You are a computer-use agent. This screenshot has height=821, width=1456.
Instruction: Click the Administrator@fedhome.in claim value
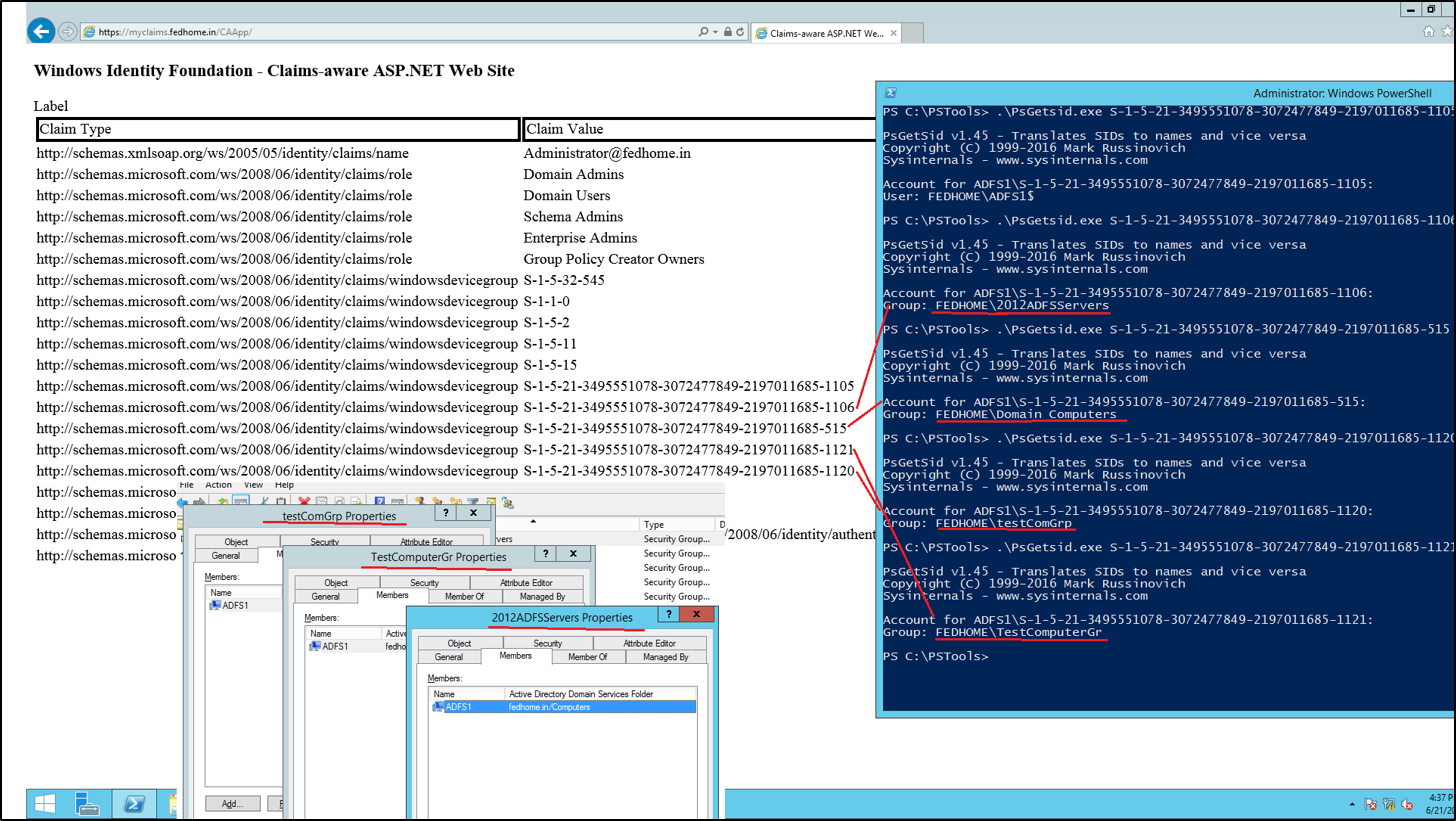[607, 153]
